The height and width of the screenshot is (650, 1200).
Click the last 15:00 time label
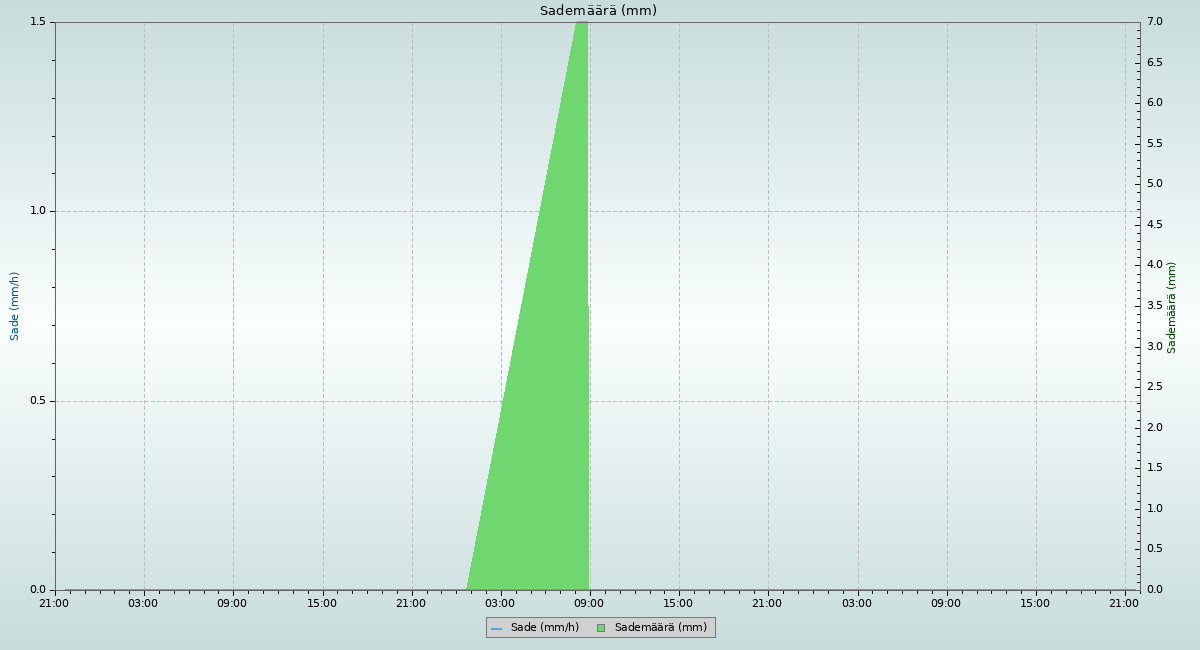[x=1035, y=603]
